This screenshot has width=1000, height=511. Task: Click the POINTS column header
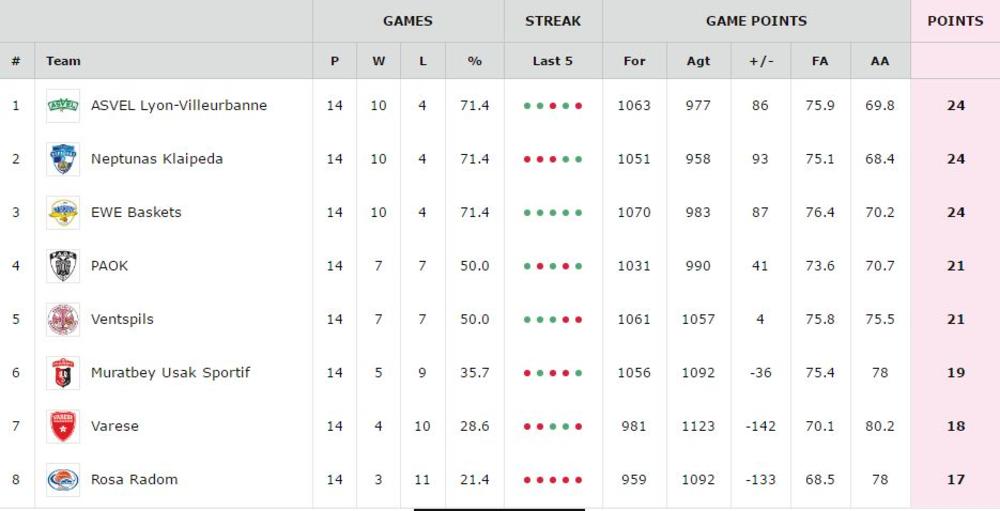(x=955, y=21)
